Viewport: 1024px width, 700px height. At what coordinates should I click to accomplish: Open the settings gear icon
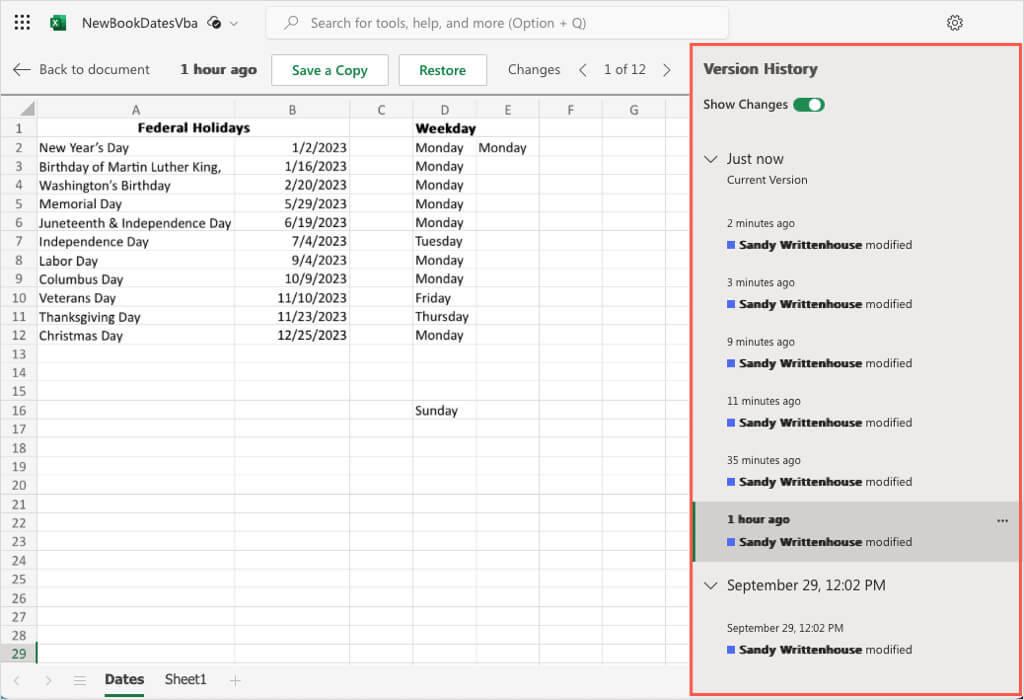954,23
